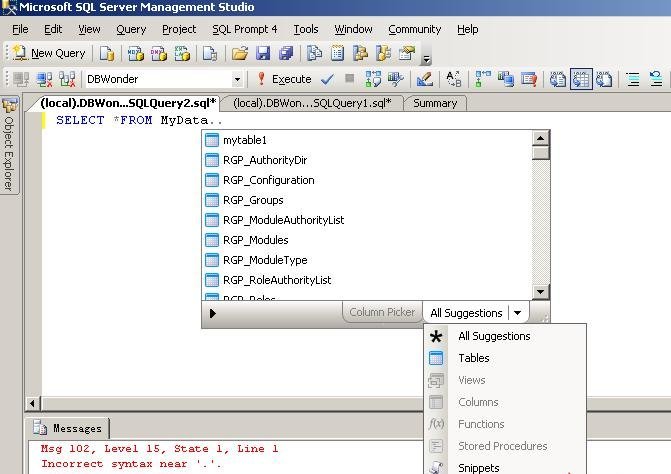Comment out the selected lines
Viewport: 671px width, 474px height.
click(x=632, y=79)
